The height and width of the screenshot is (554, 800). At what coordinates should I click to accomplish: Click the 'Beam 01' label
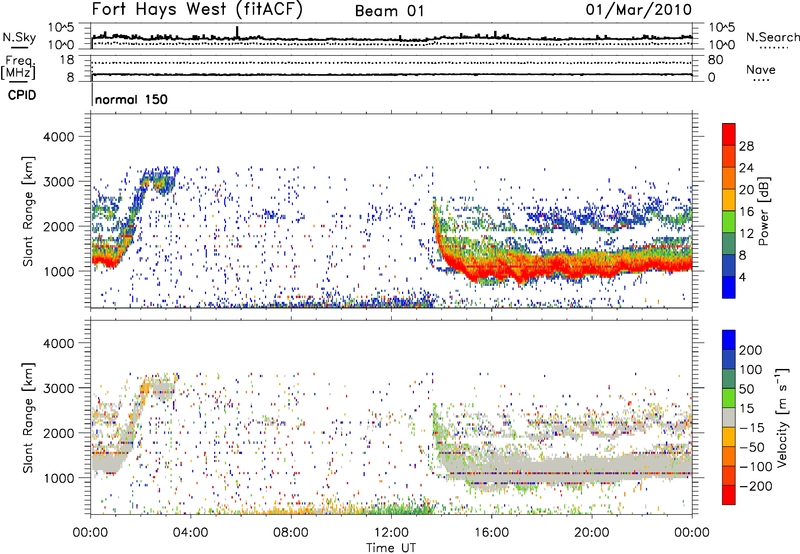click(389, 11)
